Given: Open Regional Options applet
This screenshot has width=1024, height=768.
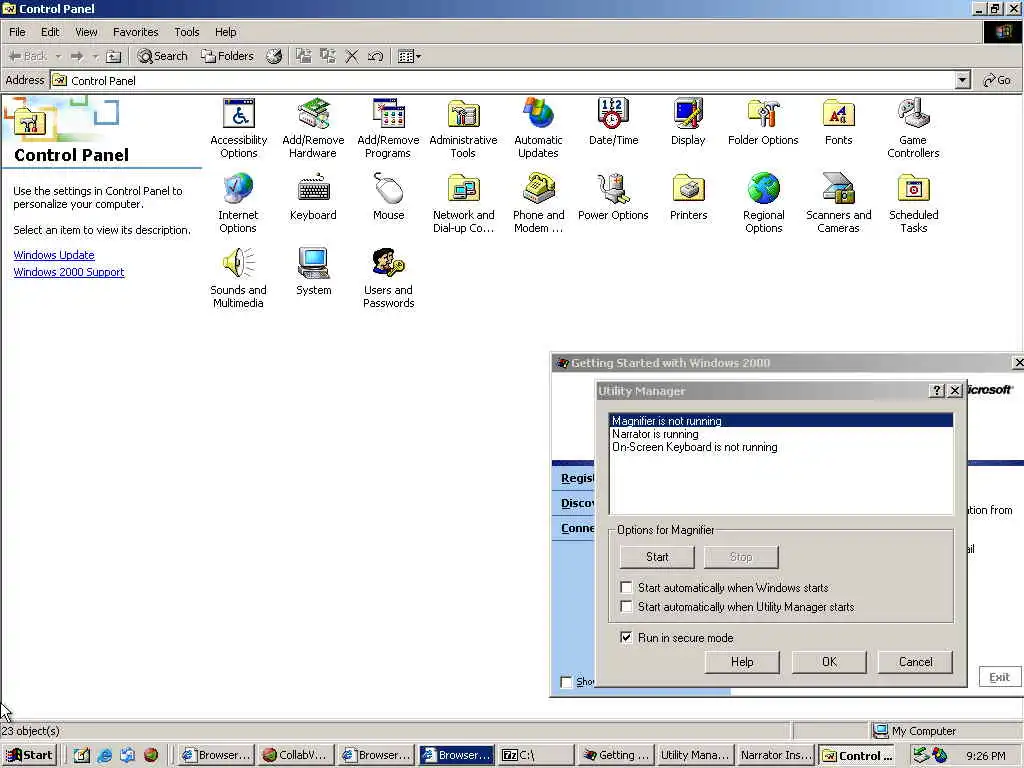Looking at the screenshot, I should click(x=763, y=203).
